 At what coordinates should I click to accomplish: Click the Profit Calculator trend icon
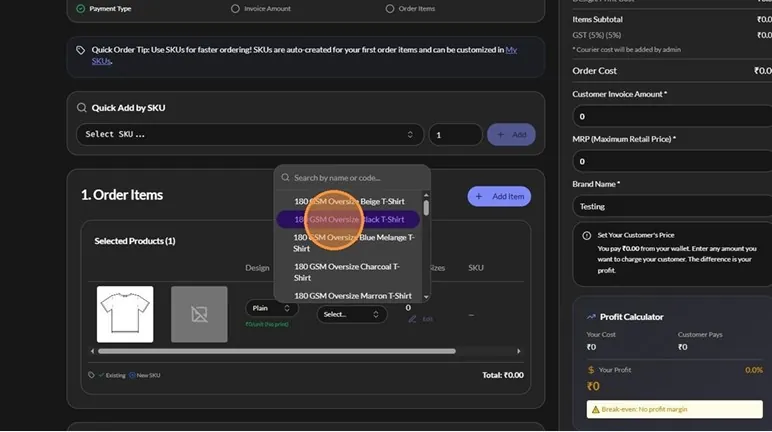click(x=591, y=317)
